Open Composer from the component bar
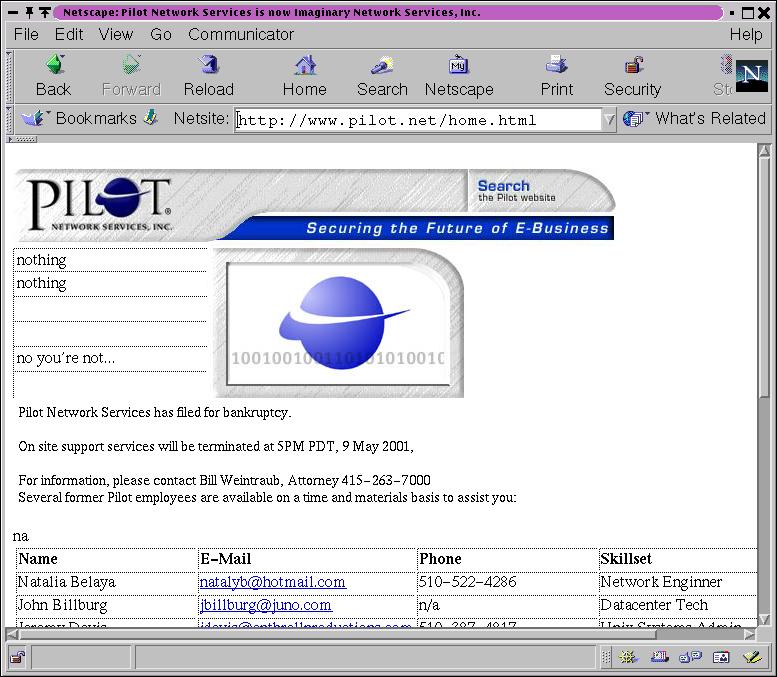Image resolution: width=777 pixels, height=677 pixels. tap(752, 658)
